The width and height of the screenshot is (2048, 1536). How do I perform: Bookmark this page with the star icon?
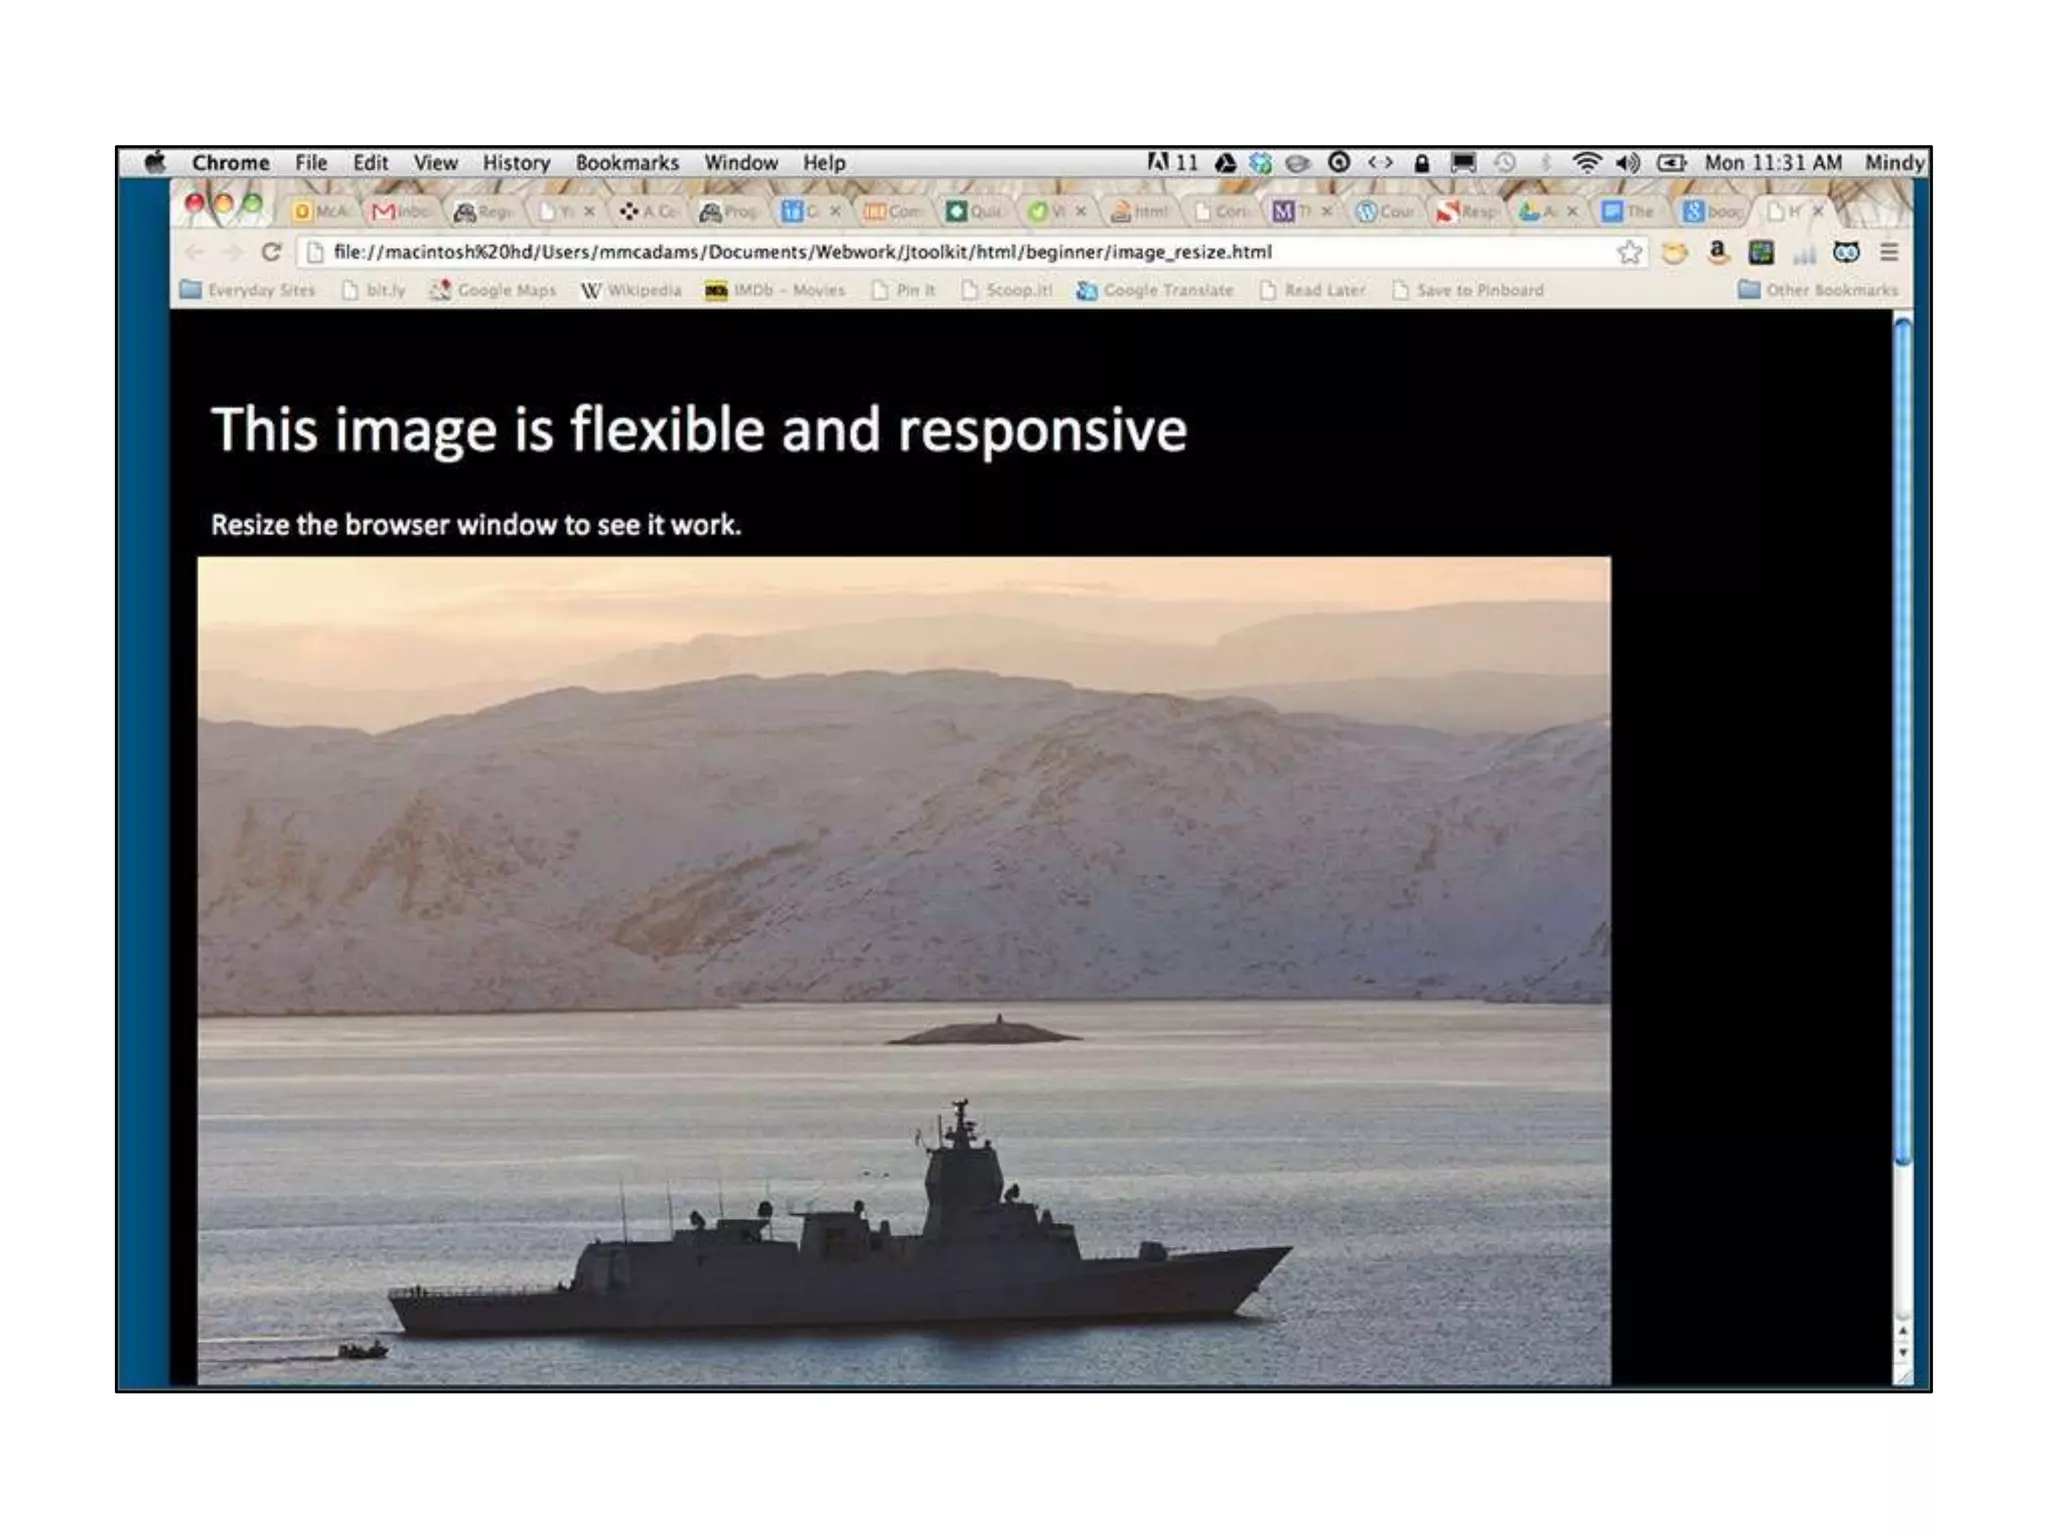[1629, 252]
